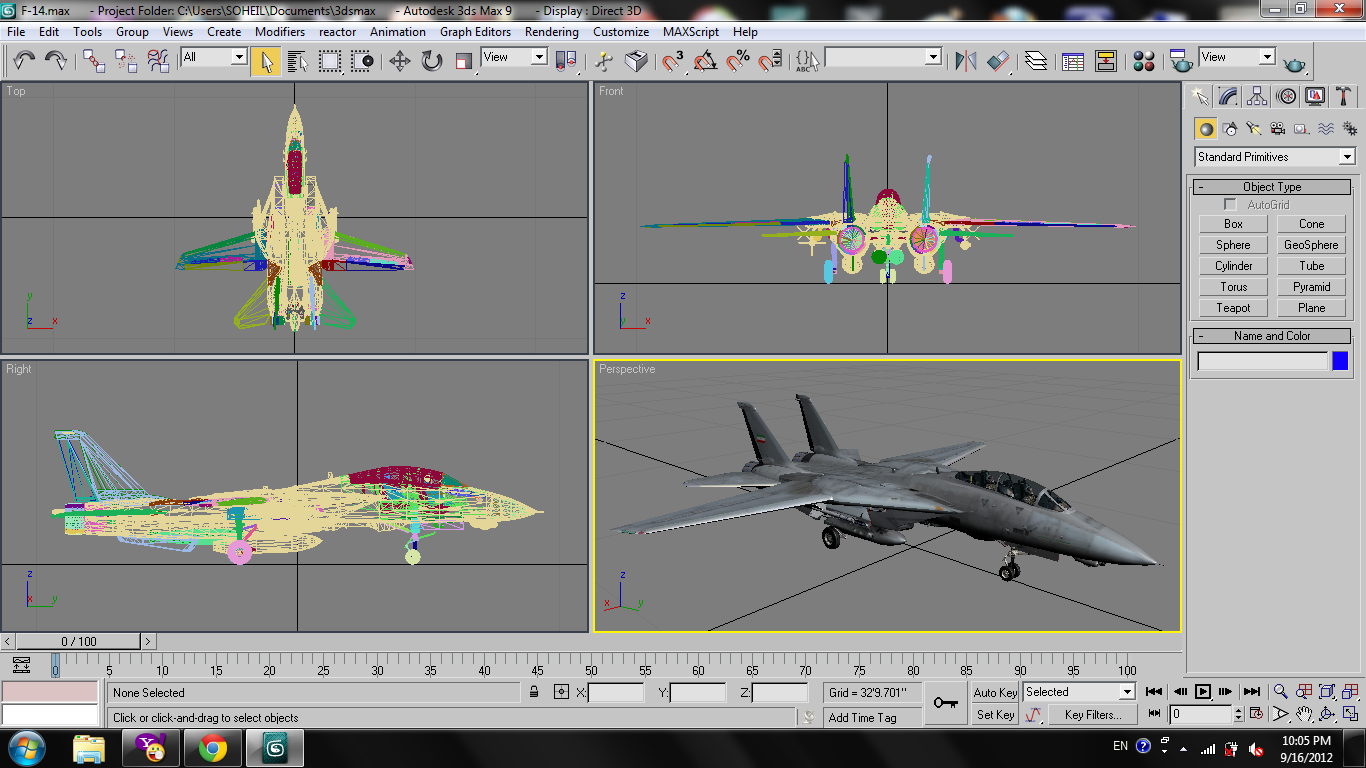Activate the Select and Link tool
This screenshot has height=768, width=1366.
(94, 61)
